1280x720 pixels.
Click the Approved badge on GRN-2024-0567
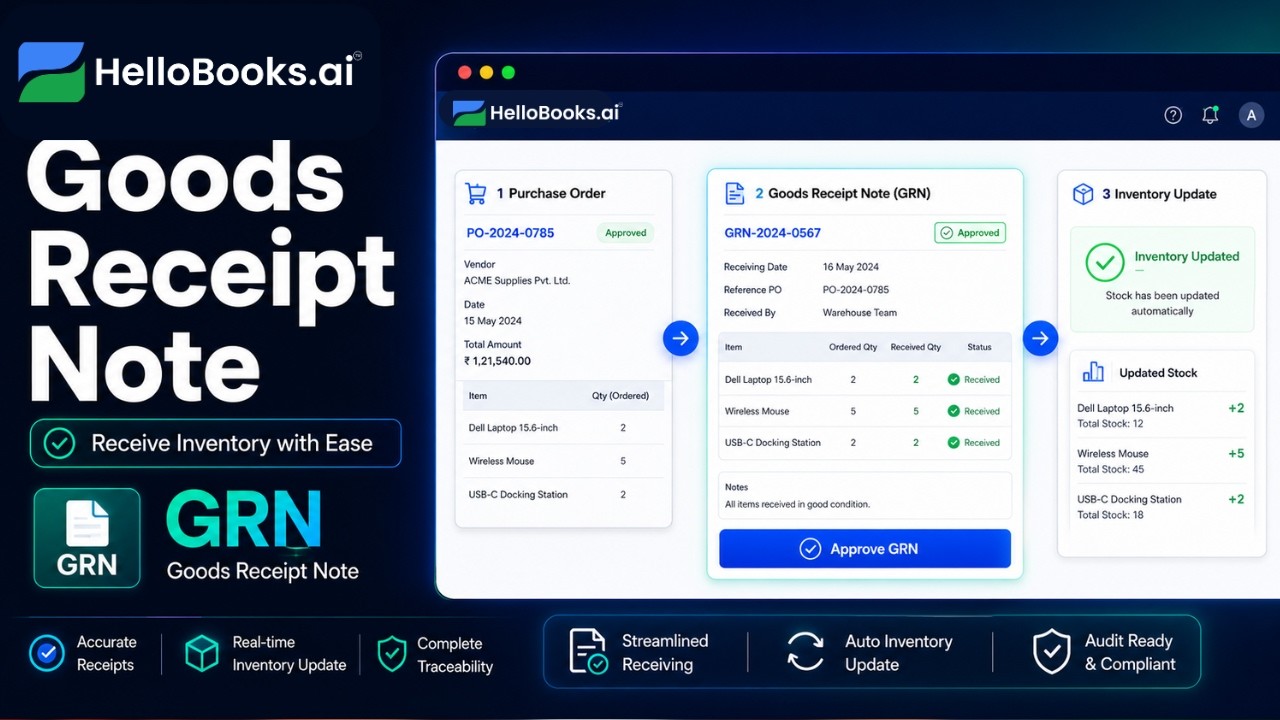tap(970, 233)
